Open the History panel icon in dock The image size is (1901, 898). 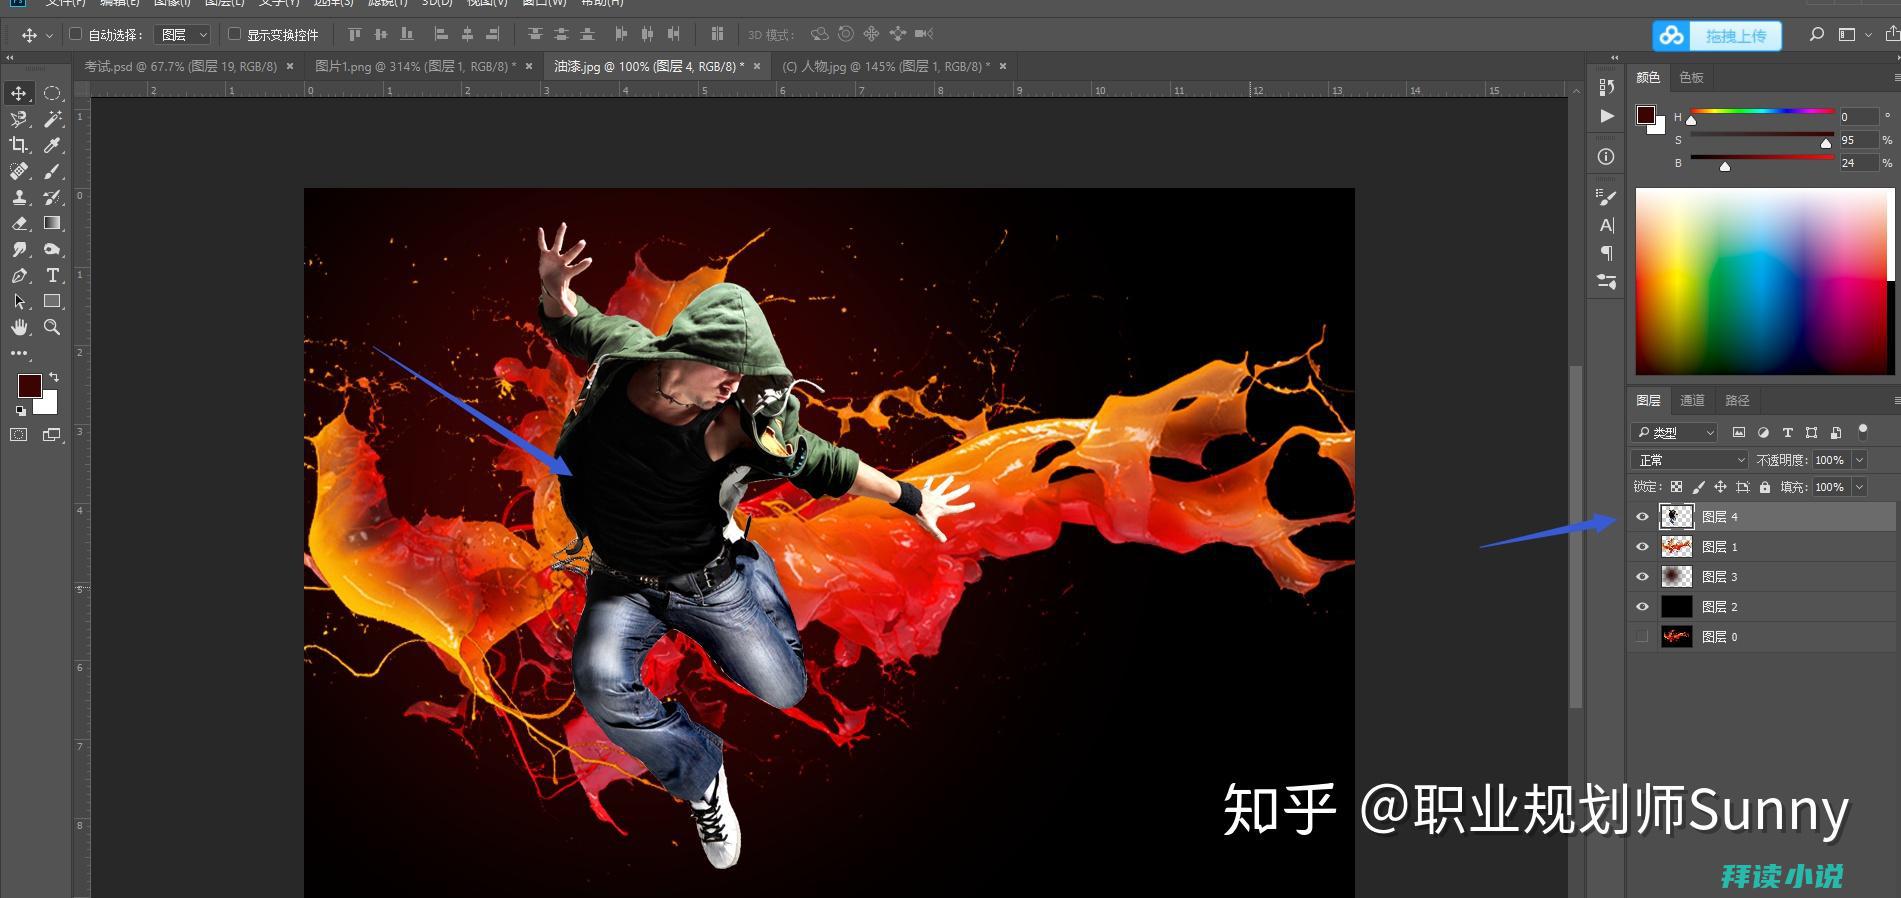point(1606,87)
